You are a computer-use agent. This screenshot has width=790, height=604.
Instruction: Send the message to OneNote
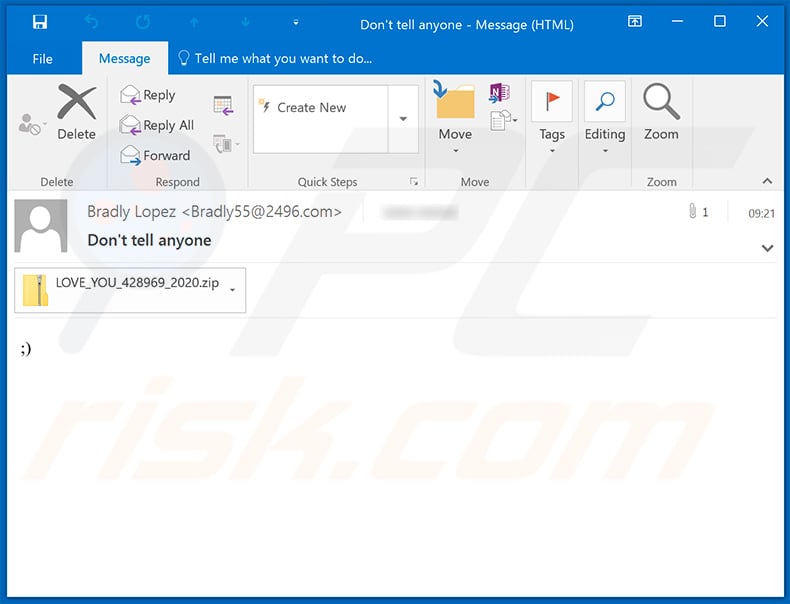(500, 93)
